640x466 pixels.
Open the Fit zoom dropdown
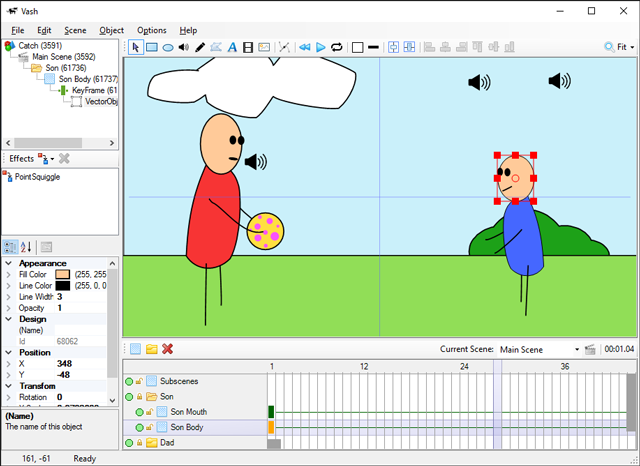point(619,47)
